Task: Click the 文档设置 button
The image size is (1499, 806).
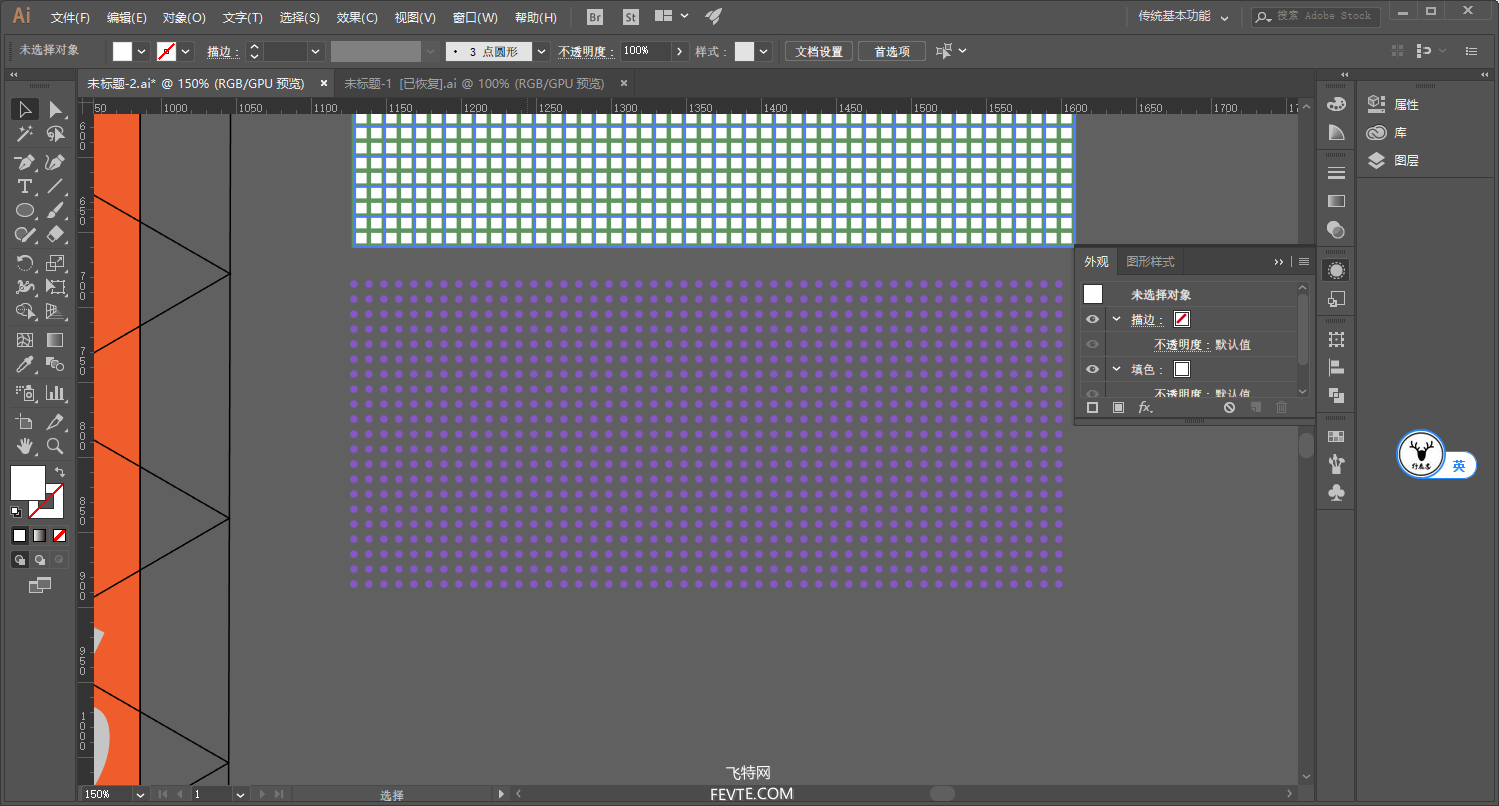Action: click(818, 52)
